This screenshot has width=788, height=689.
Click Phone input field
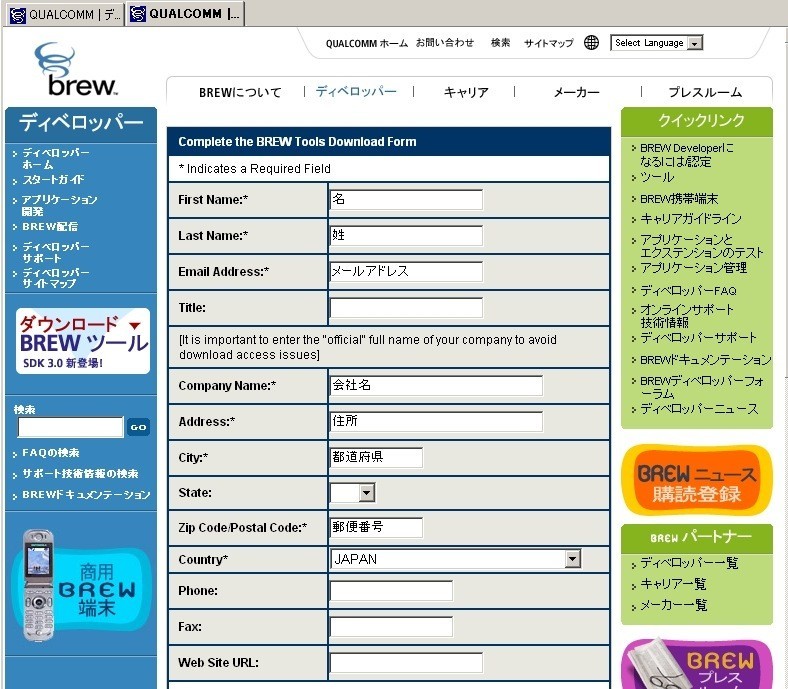(391, 590)
